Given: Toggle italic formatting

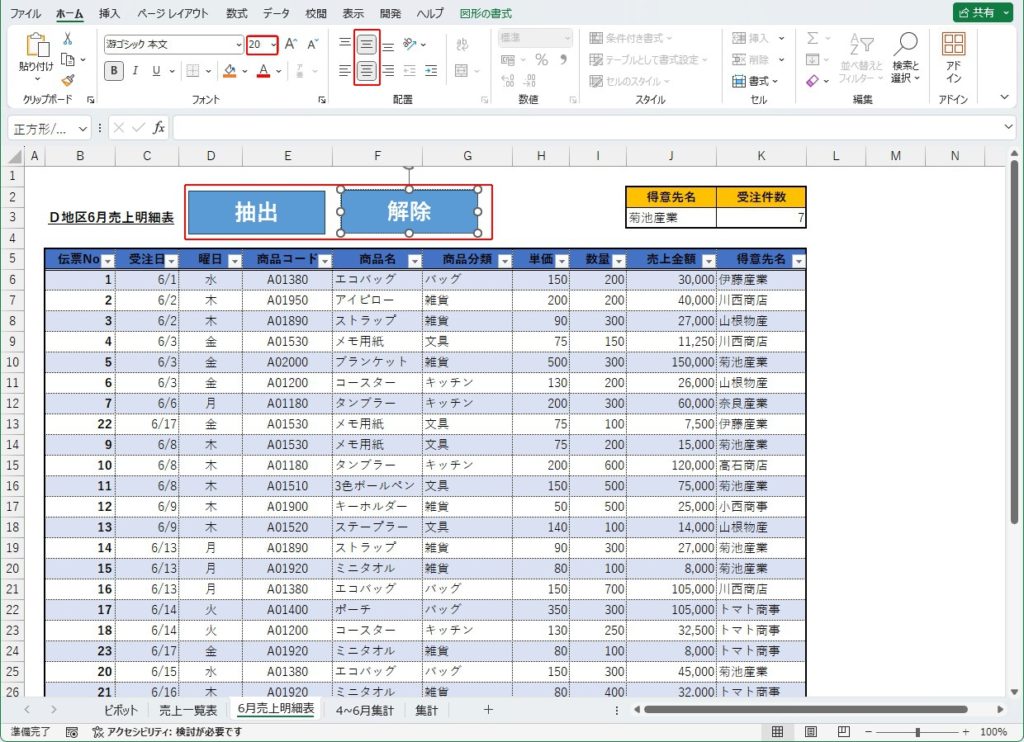Looking at the screenshot, I should (x=136, y=71).
